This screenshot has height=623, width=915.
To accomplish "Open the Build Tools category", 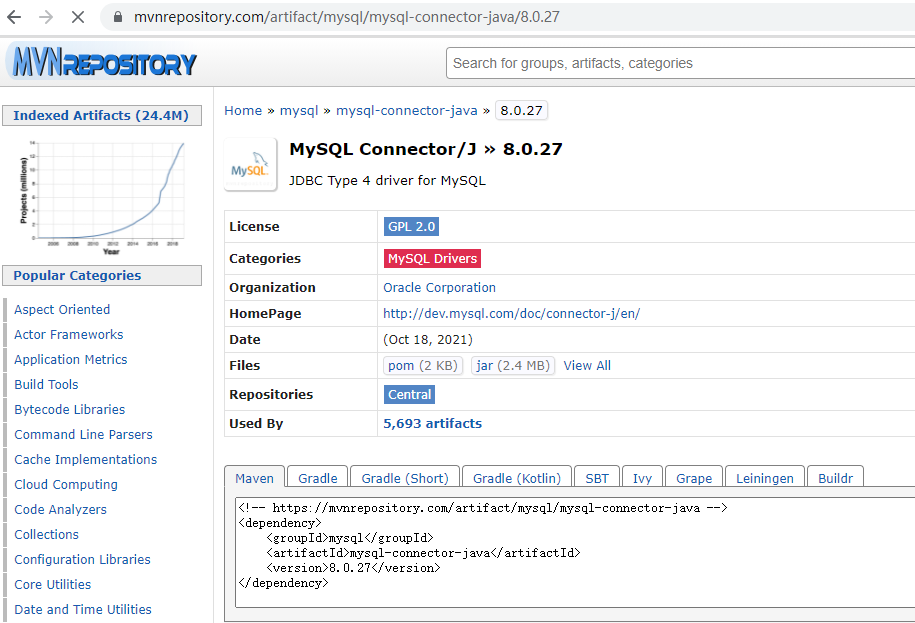I will 46,384.
